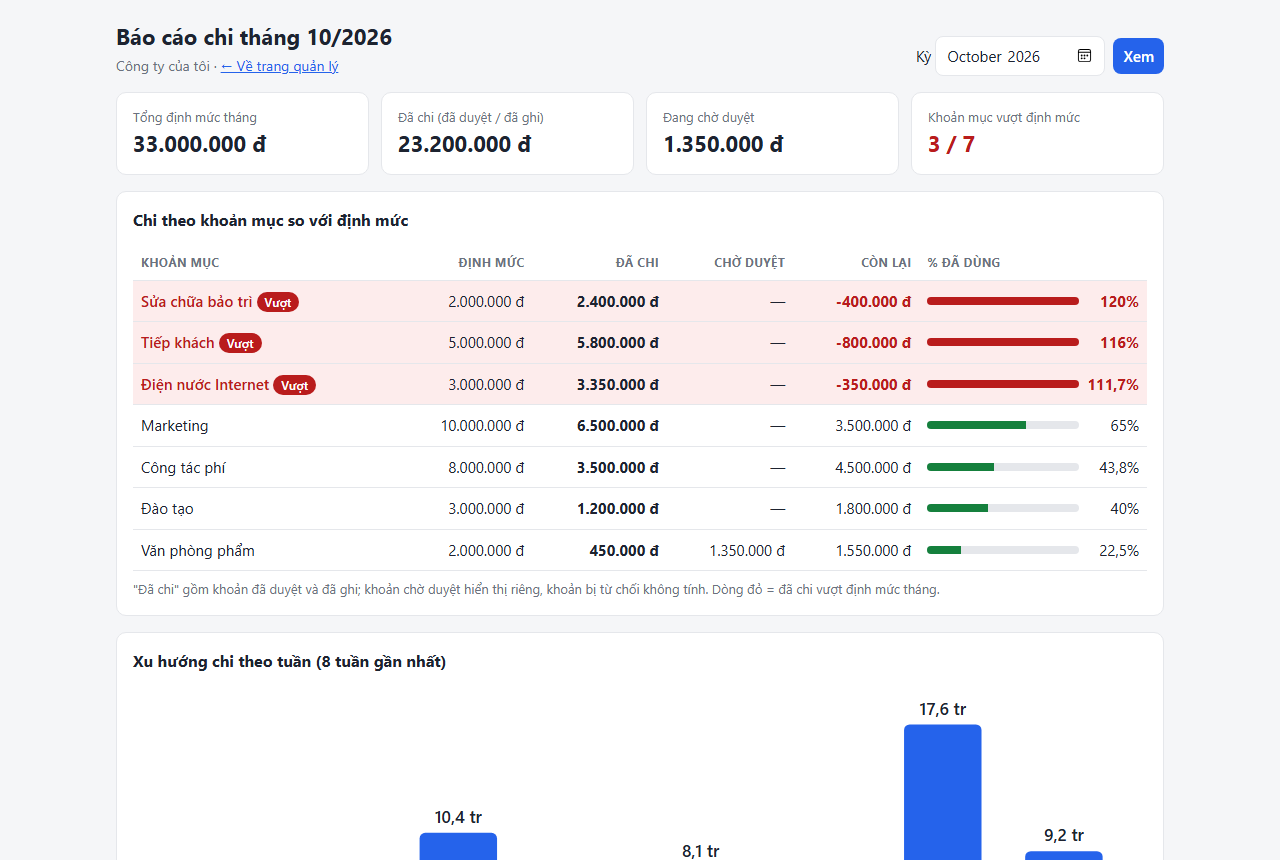Viewport: 1280px width, 860px height.
Task: Click the 17,6 tr weekly bar
Action: 943,792
